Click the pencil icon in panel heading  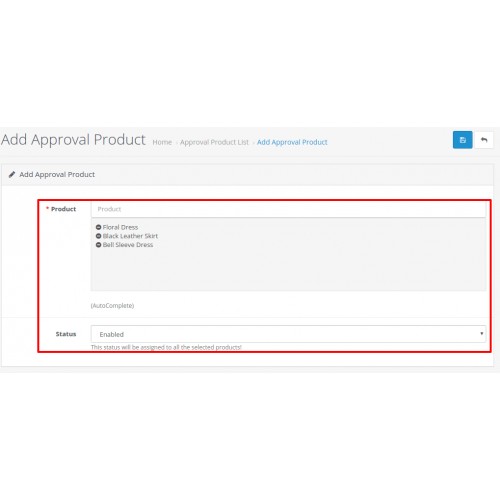click(x=12, y=174)
